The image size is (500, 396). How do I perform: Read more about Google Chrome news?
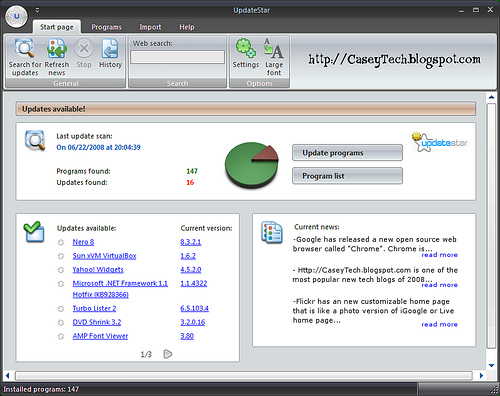(x=439, y=255)
